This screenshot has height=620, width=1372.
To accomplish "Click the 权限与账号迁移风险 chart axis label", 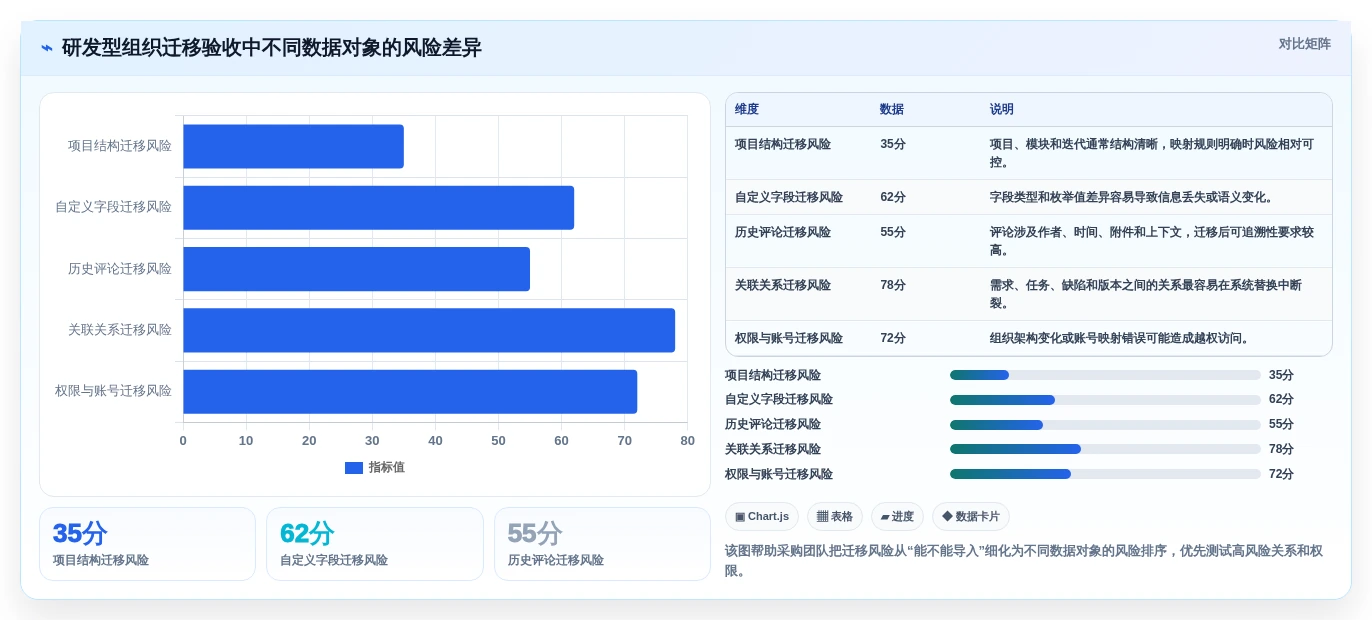I will pyautogui.click(x=114, y=391).
